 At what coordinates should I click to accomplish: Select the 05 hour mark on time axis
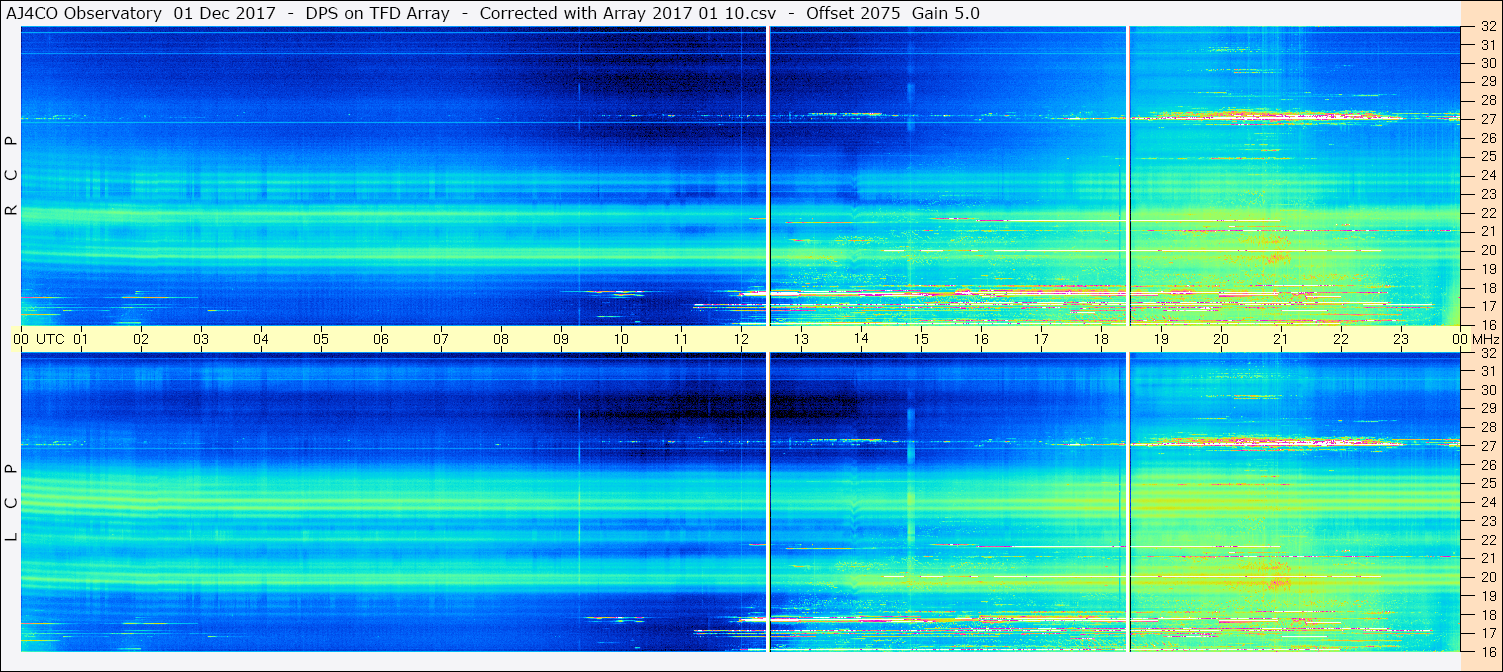pyautogui.click(x=321, y=339)
